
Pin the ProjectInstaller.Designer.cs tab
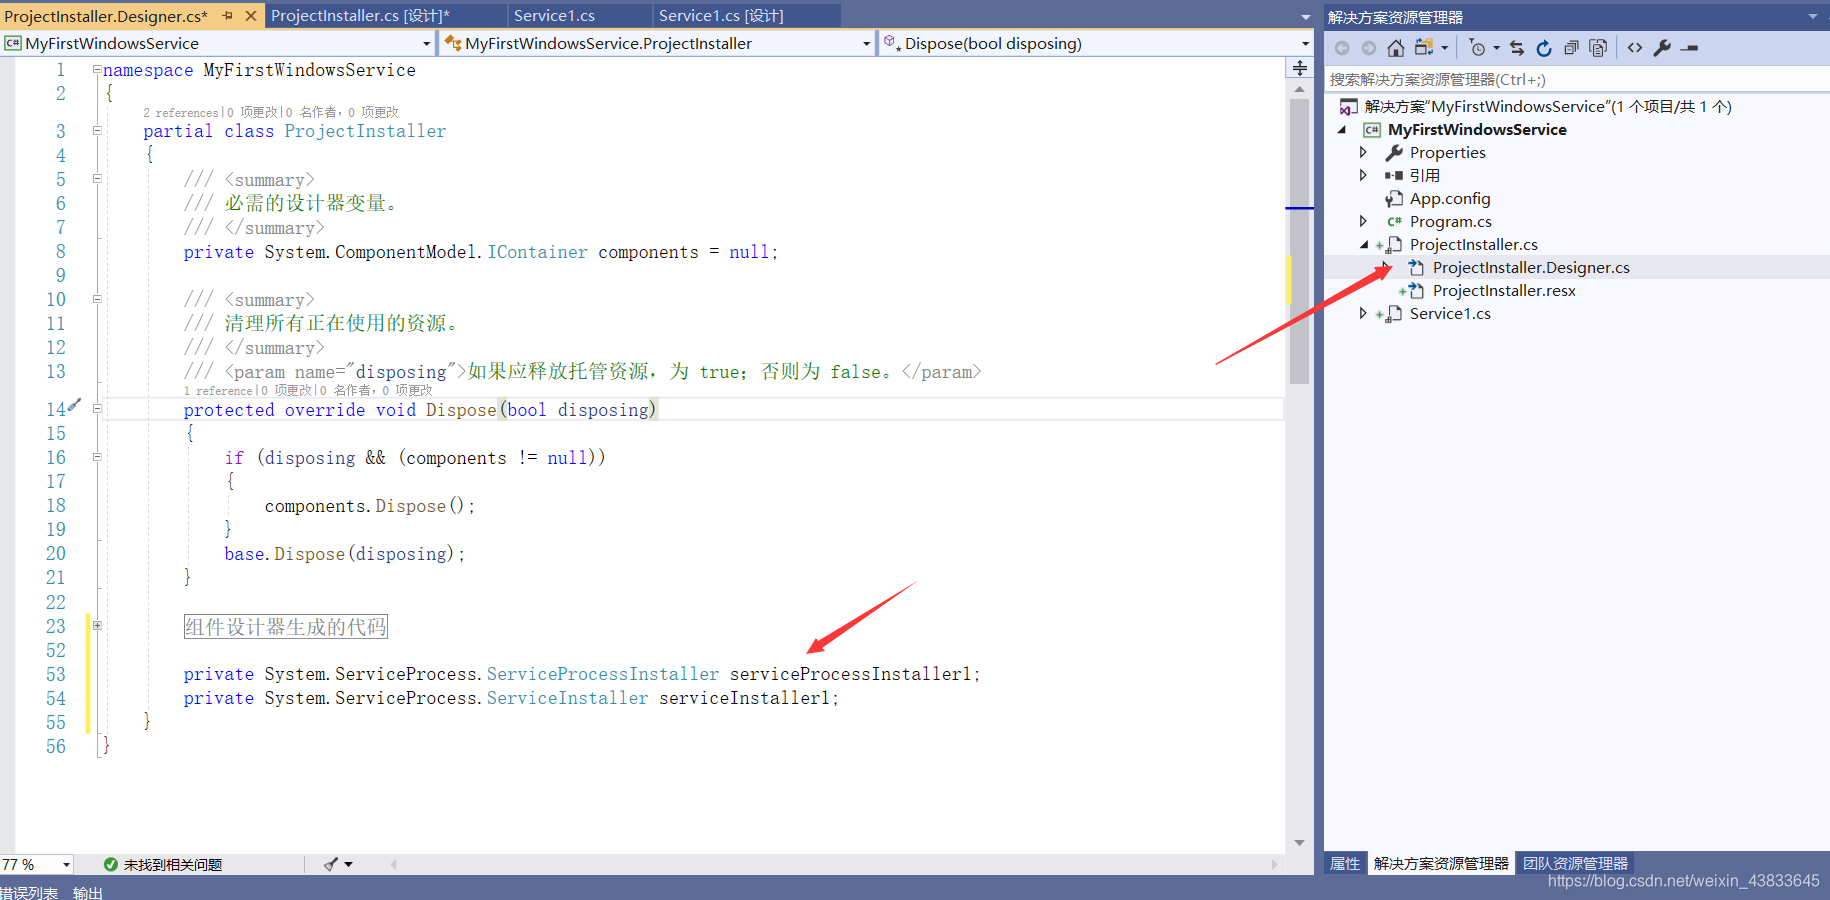tap(227, 15)
